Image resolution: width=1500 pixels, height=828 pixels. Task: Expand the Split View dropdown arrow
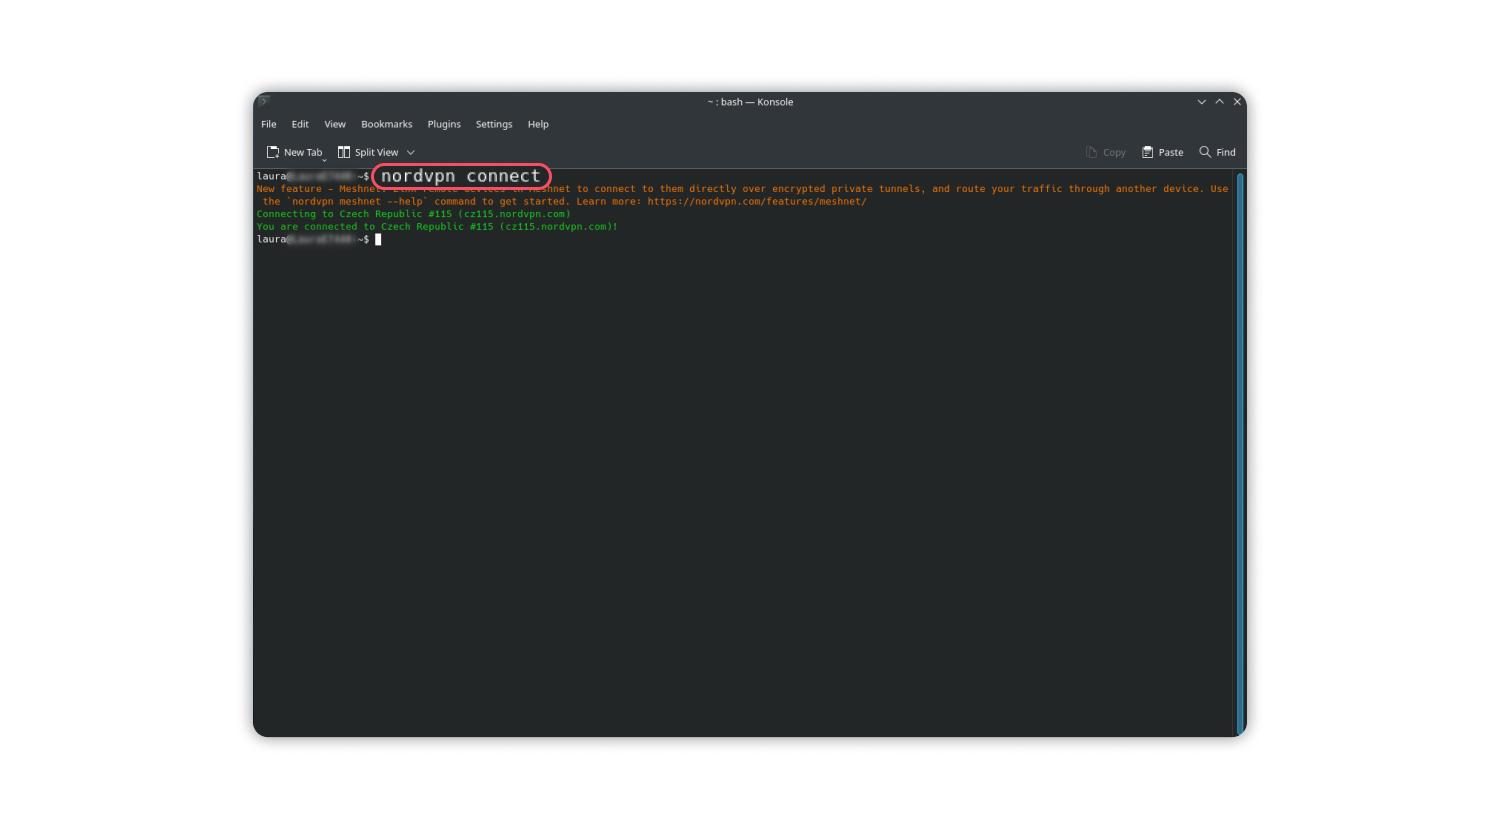410,153
